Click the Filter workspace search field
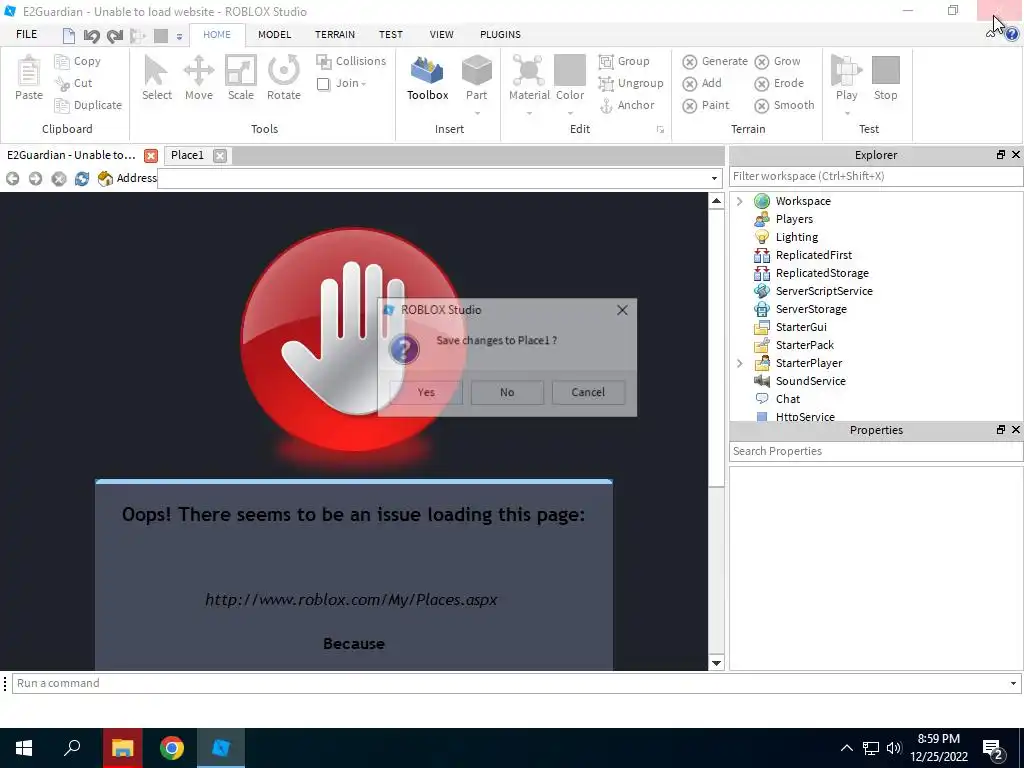The height and width of the screenshot is (768, 1024). click(x=876, y=176)
